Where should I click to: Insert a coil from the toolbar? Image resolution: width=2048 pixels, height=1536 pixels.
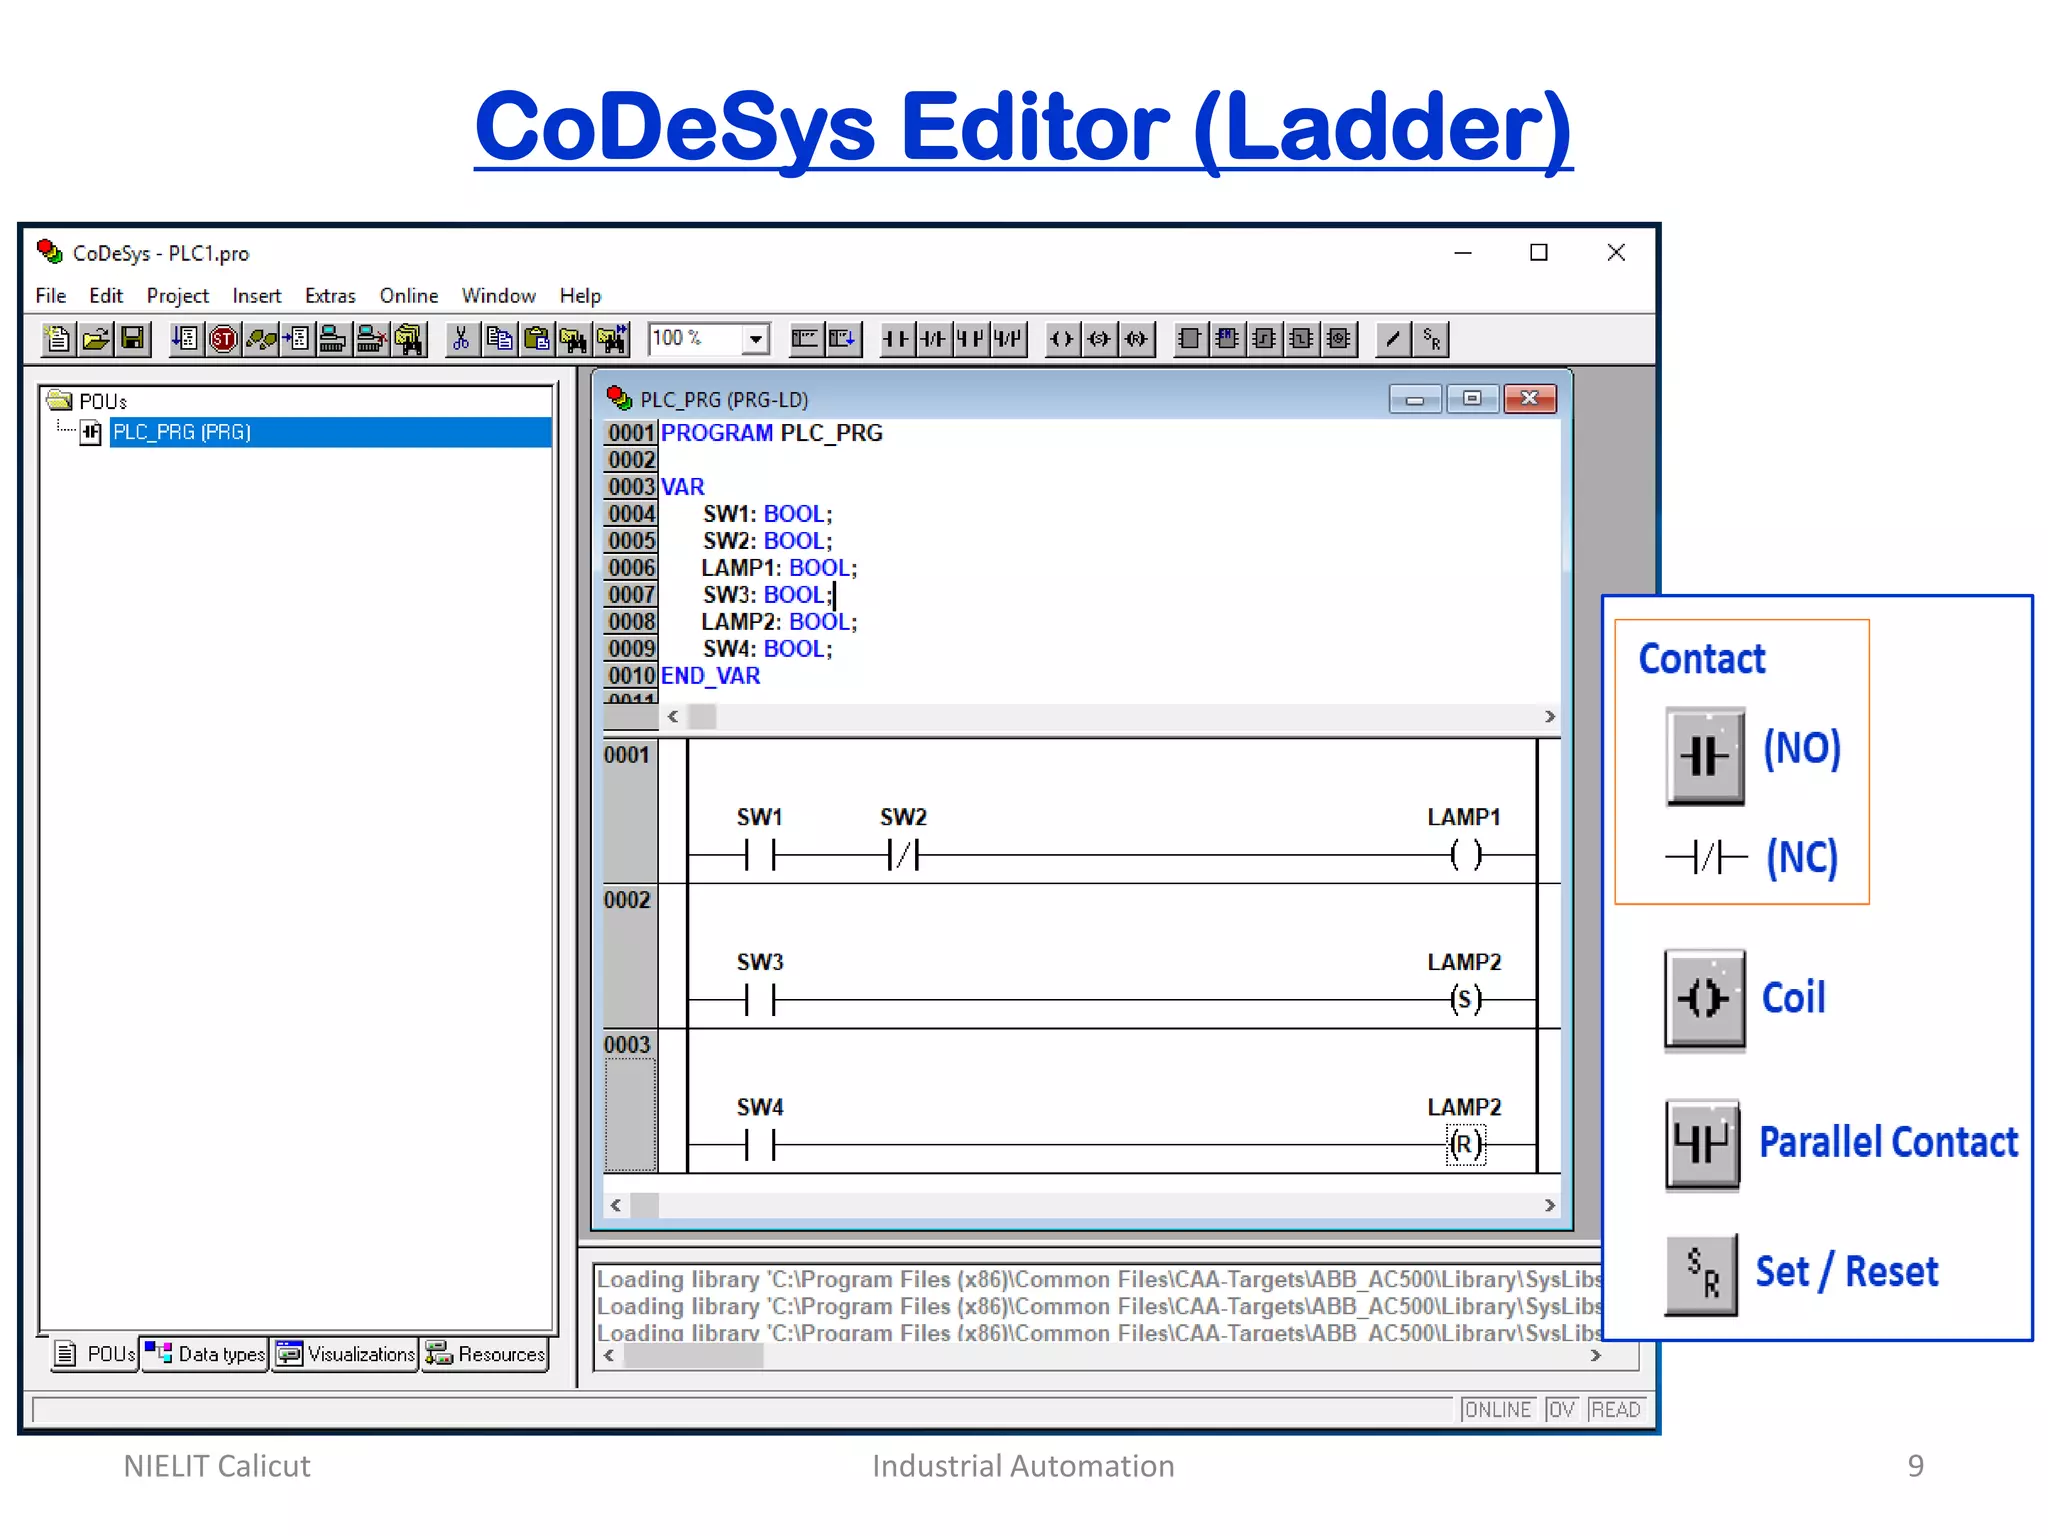tap(1062, 339)
